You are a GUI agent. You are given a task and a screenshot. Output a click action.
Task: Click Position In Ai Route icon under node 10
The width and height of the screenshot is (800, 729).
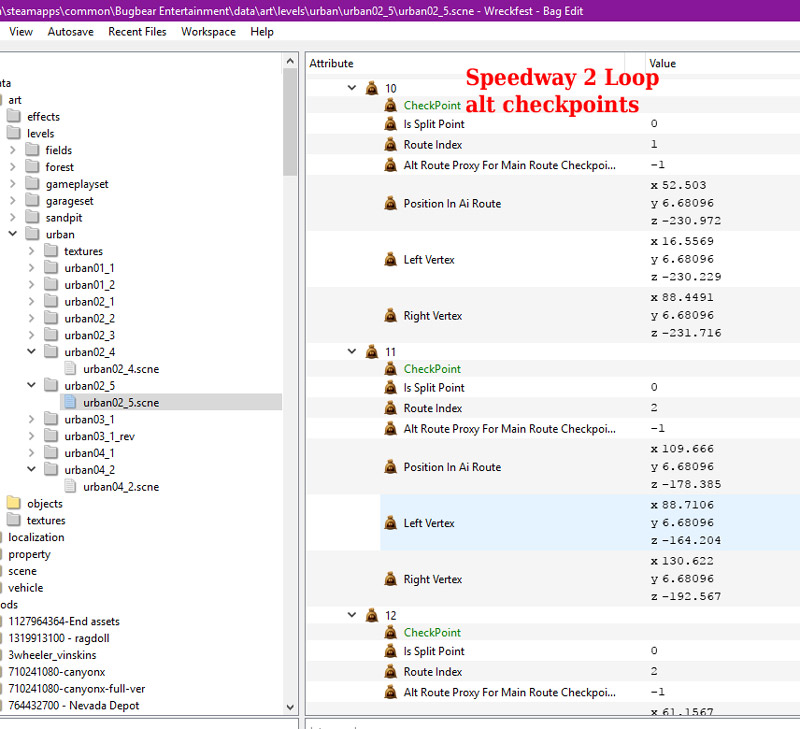point(390,204)
